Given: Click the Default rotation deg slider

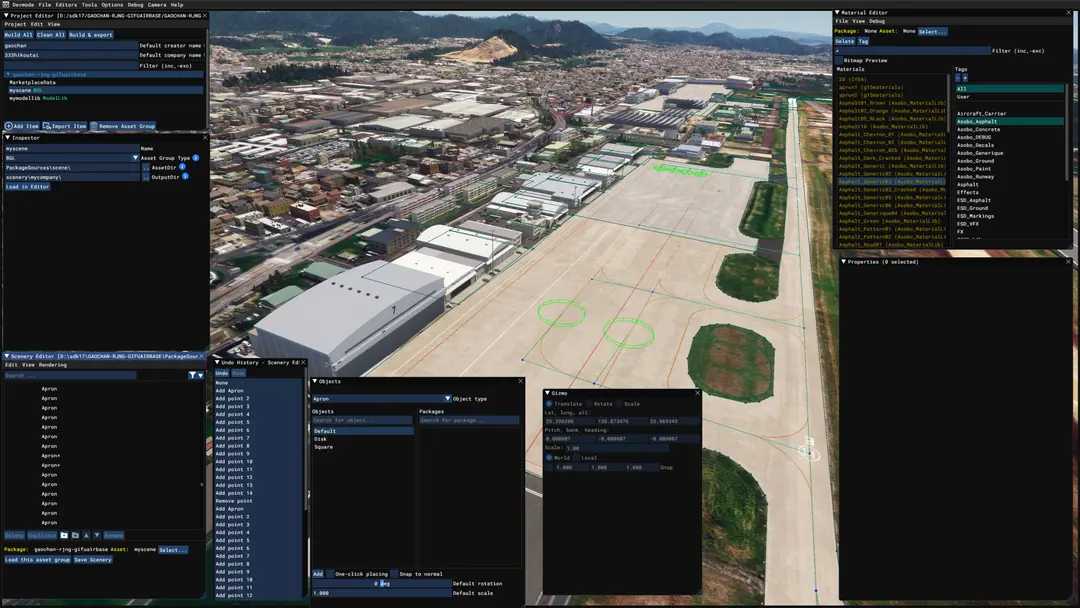Looking at the screenshot, I should click(382, 583).
